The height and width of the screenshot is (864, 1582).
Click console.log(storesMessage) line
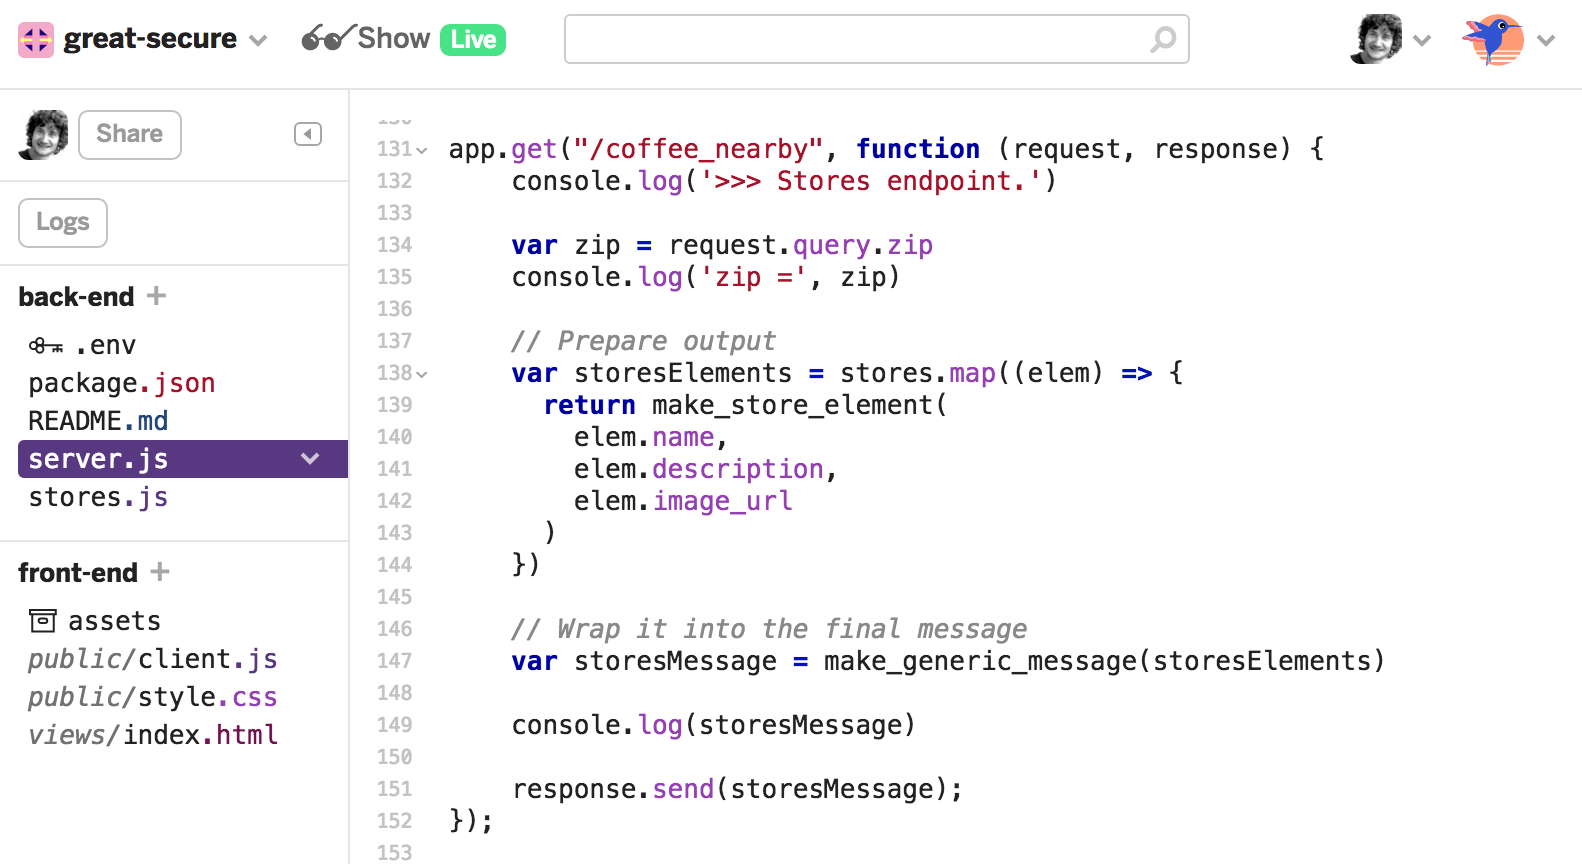coord(714,725)
